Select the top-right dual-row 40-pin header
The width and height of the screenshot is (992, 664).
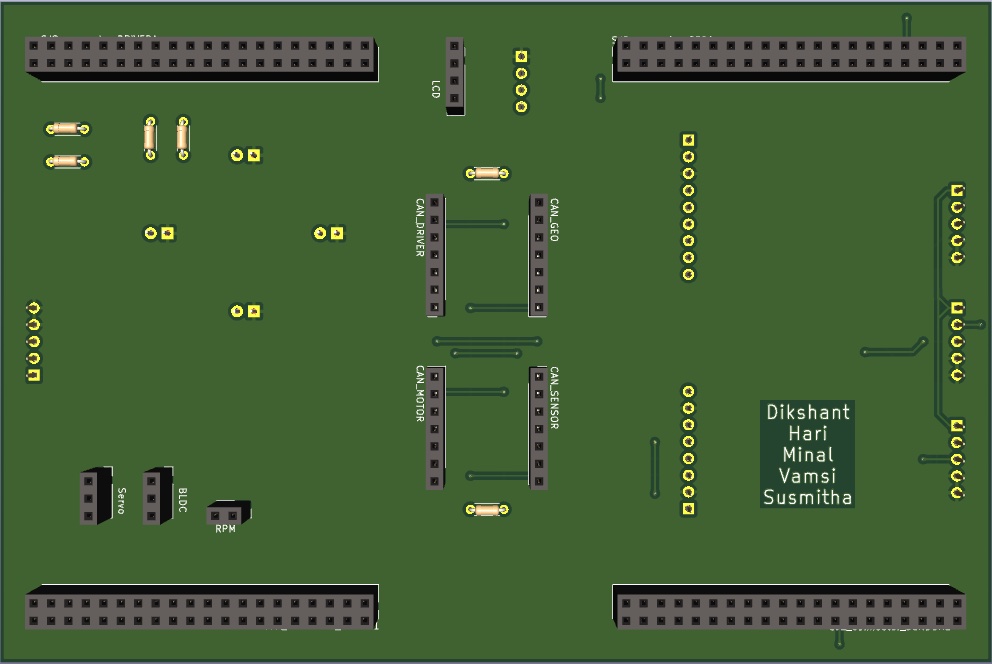pos(789,58)
